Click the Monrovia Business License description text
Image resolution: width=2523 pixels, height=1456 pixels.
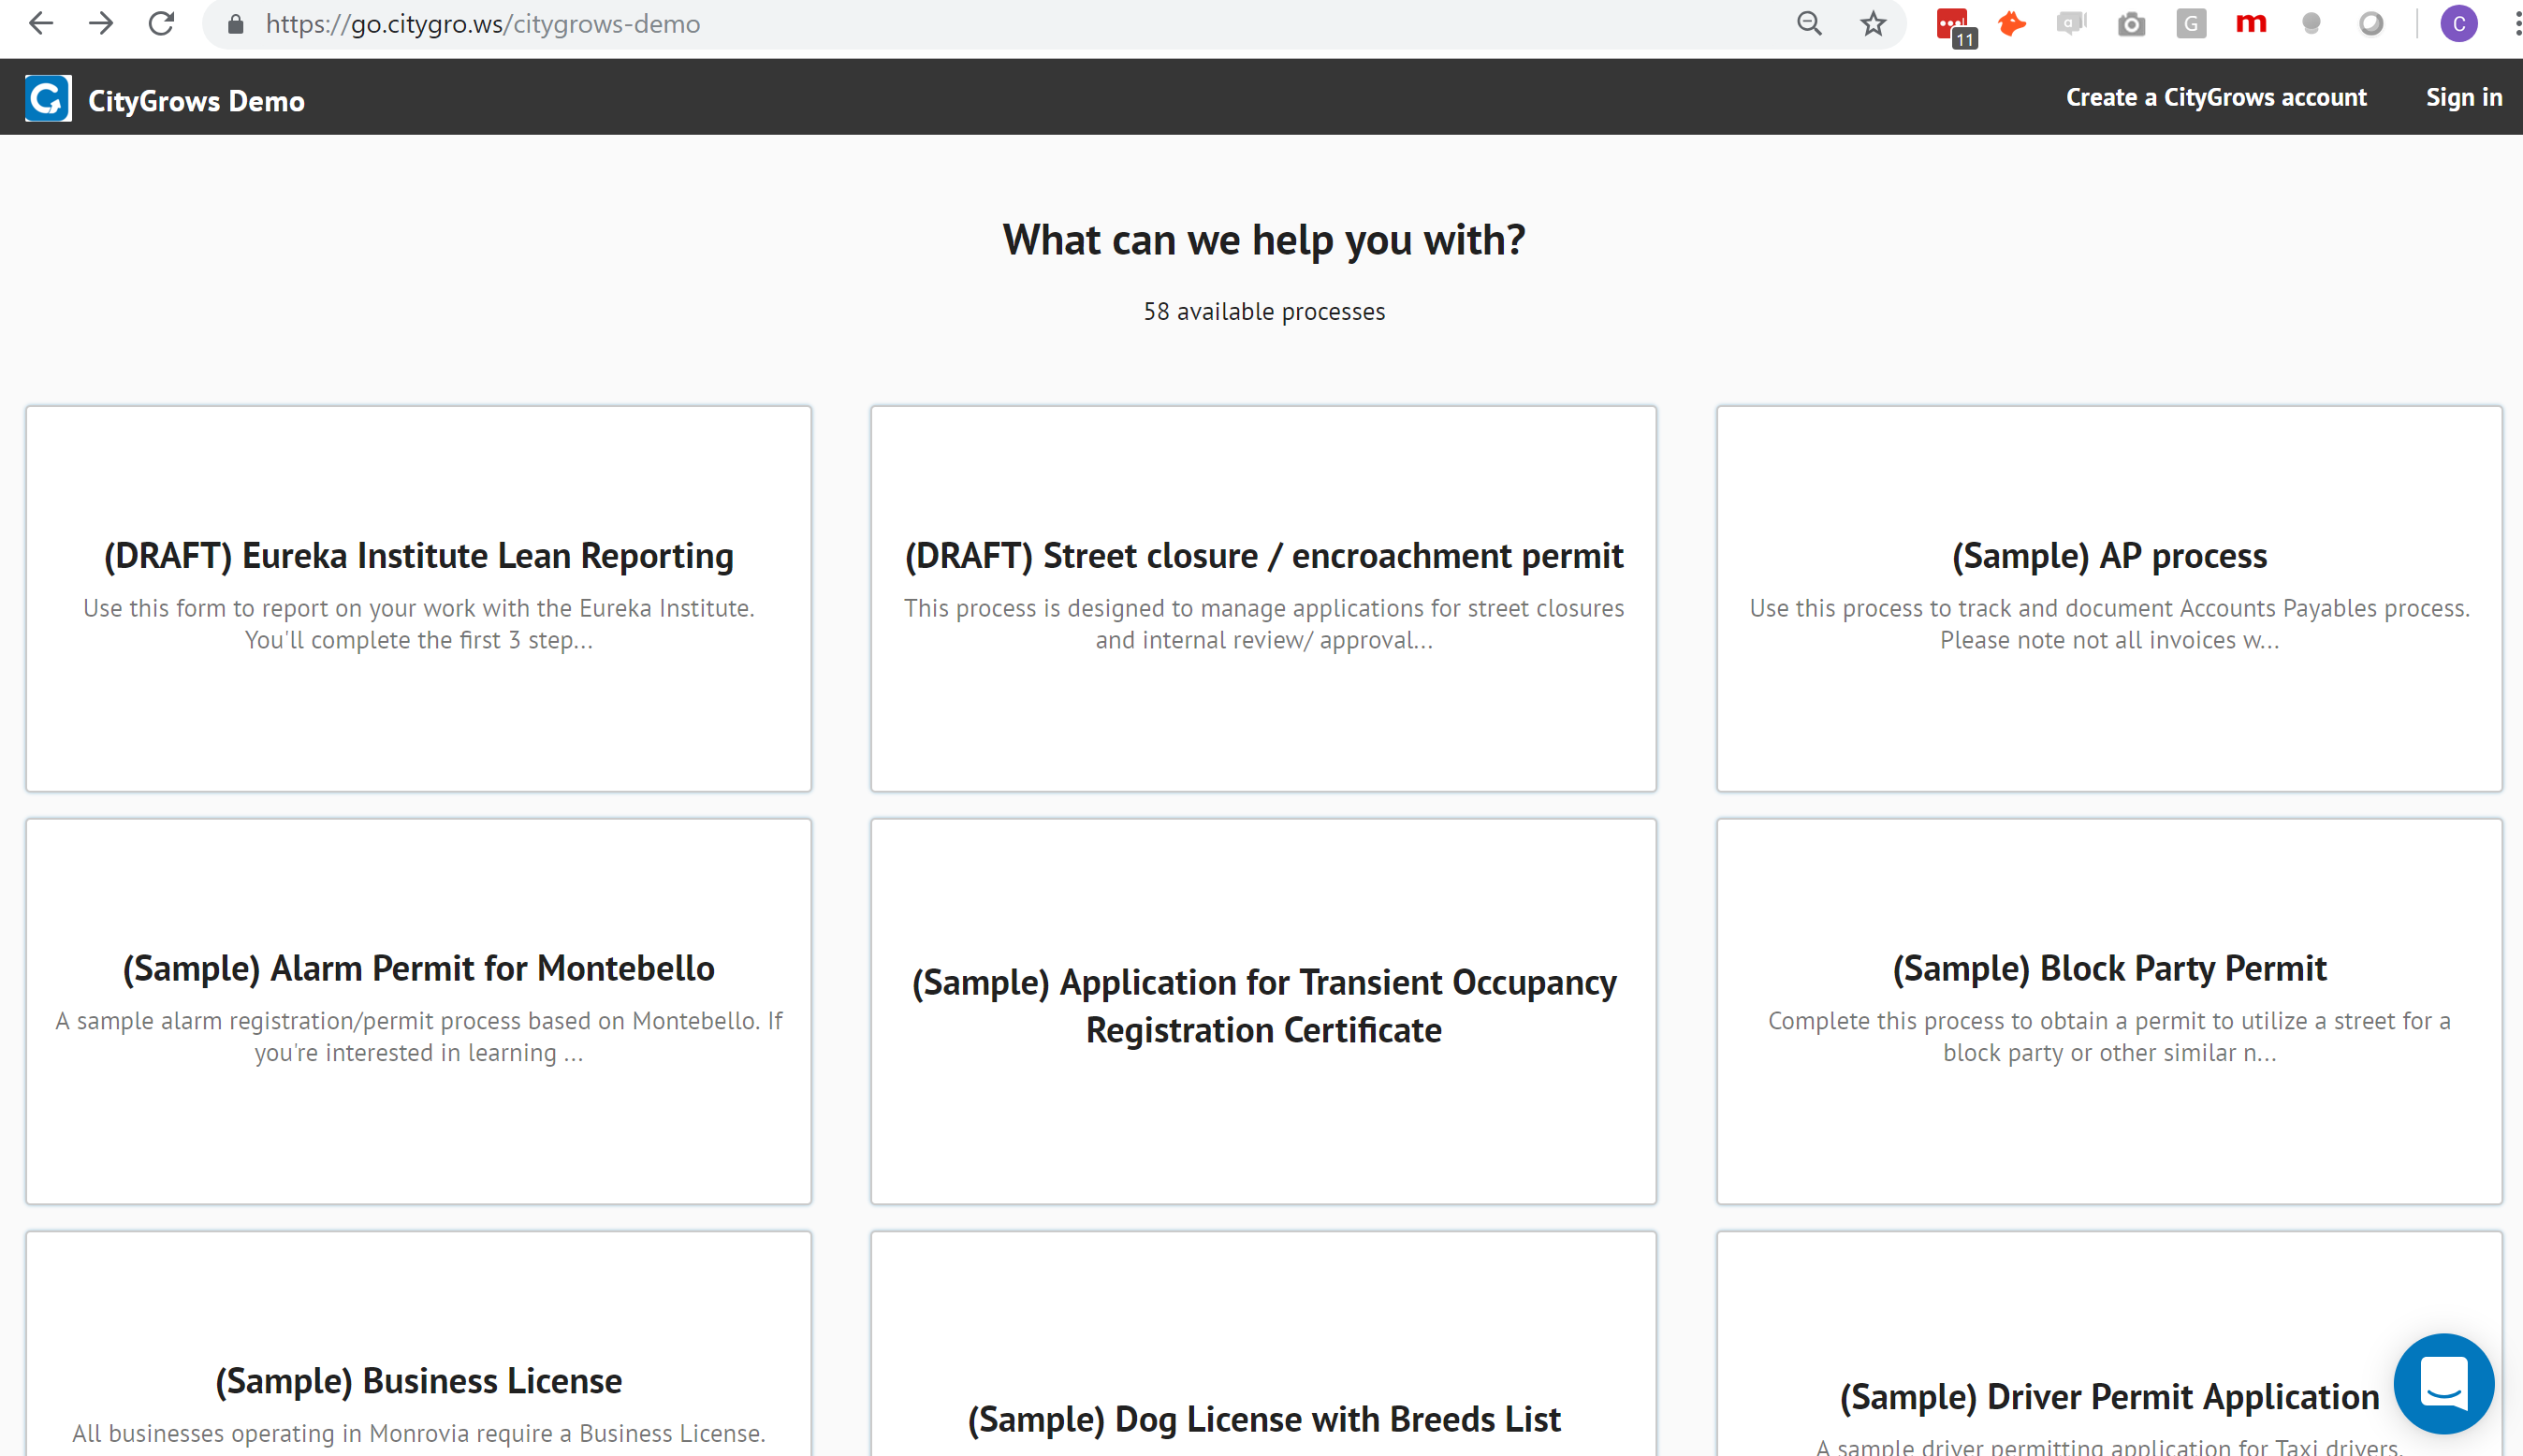[418, 1433]
